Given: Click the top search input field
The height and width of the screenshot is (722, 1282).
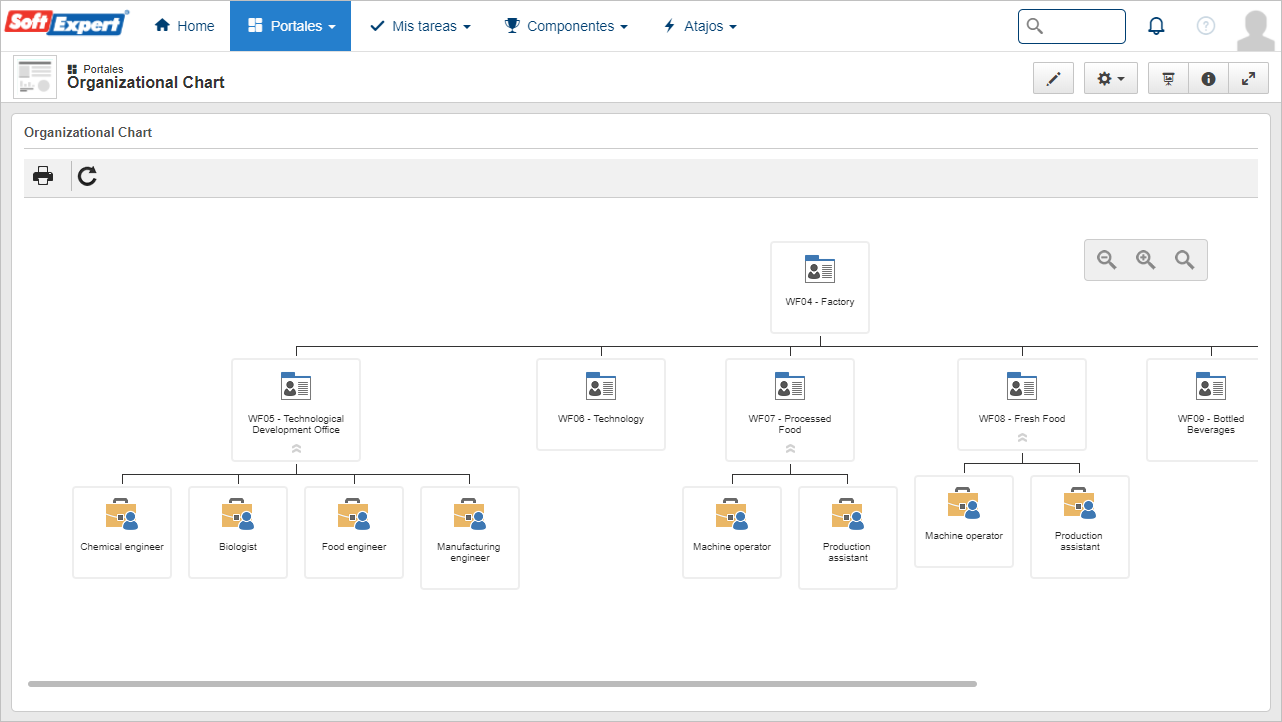Looking at the screenshot, I should tap(1072, 26).
